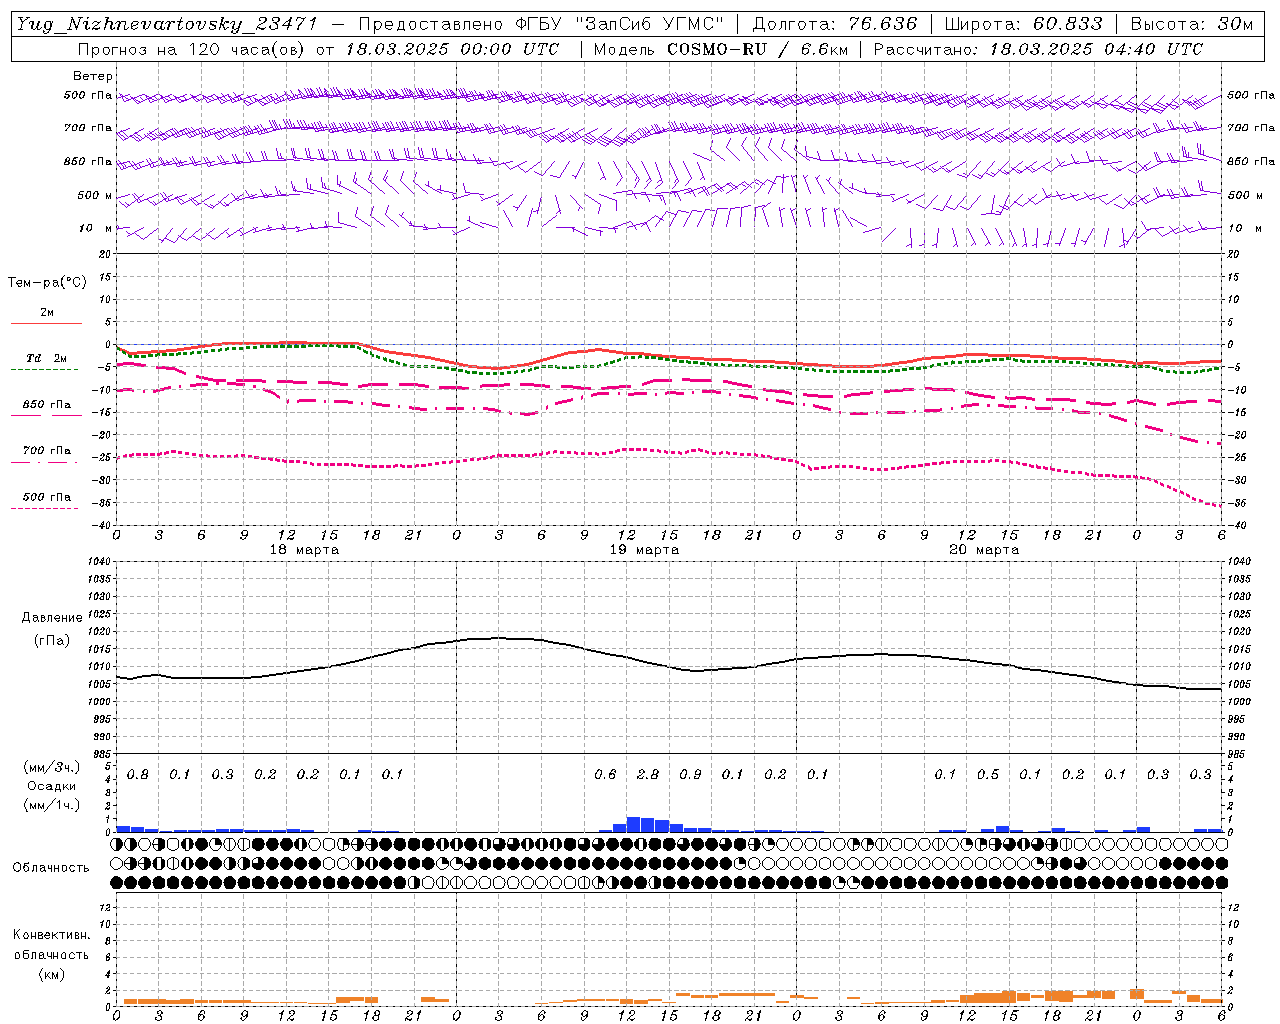Click the (гПа) pressure unit label
The image size is (1280, 1024).
(x=52, y=641)
